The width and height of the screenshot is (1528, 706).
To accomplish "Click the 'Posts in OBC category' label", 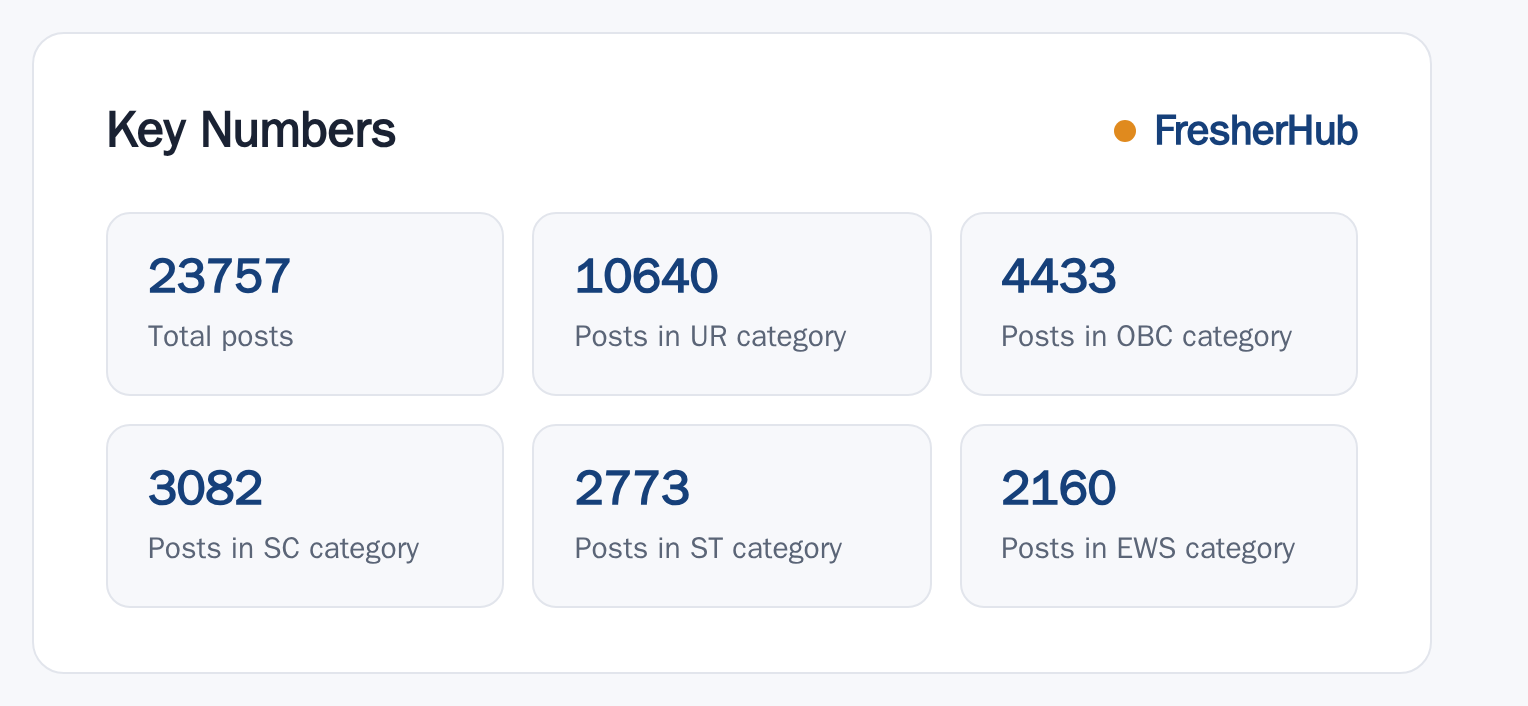I will tap(1147, 337).
